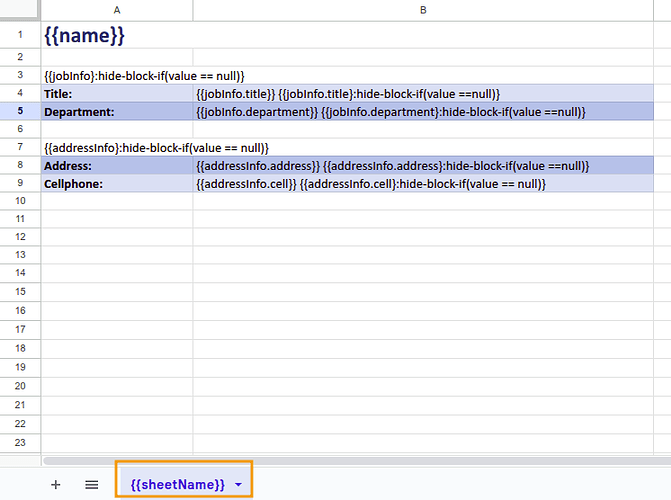
Task: Open the {{sheetName}} tab dropdown arrow
Action: pyautogui.click(x=238, y=484)
